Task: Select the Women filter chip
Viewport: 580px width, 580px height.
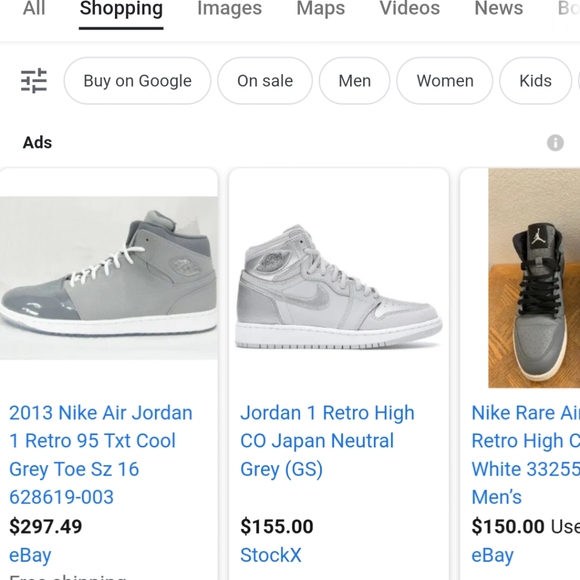Action: [445, 81]
